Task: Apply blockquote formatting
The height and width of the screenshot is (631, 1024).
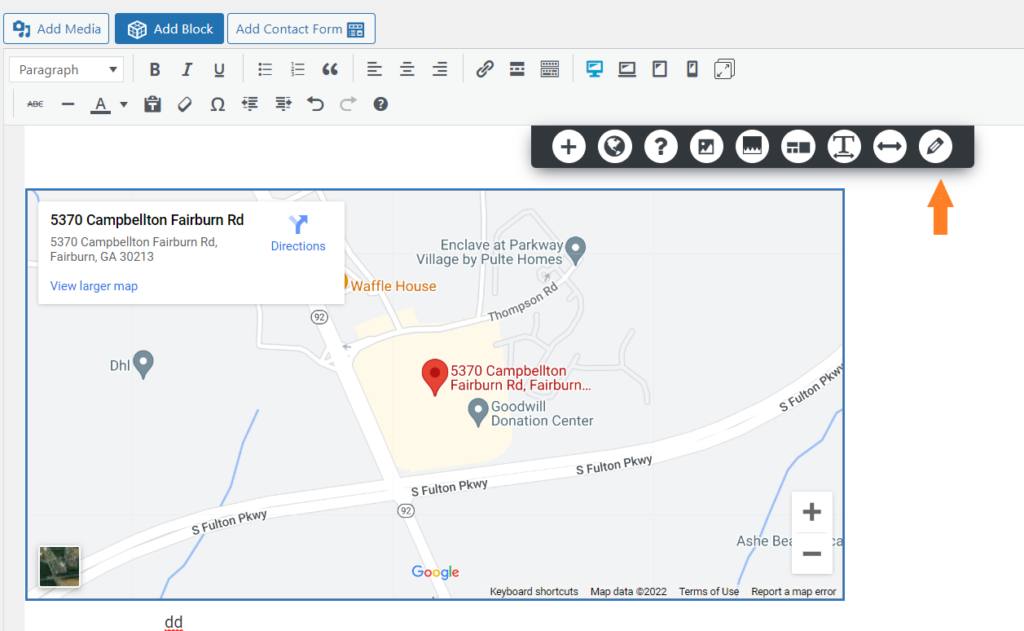Action: [330, 69]
